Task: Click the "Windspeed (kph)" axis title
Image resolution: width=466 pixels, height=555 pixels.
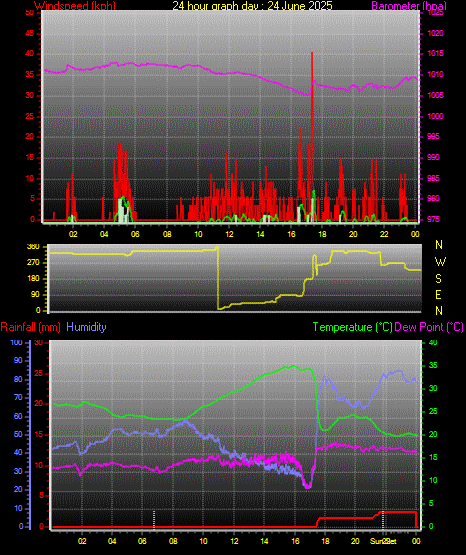Action: click(x=75, y=6)
